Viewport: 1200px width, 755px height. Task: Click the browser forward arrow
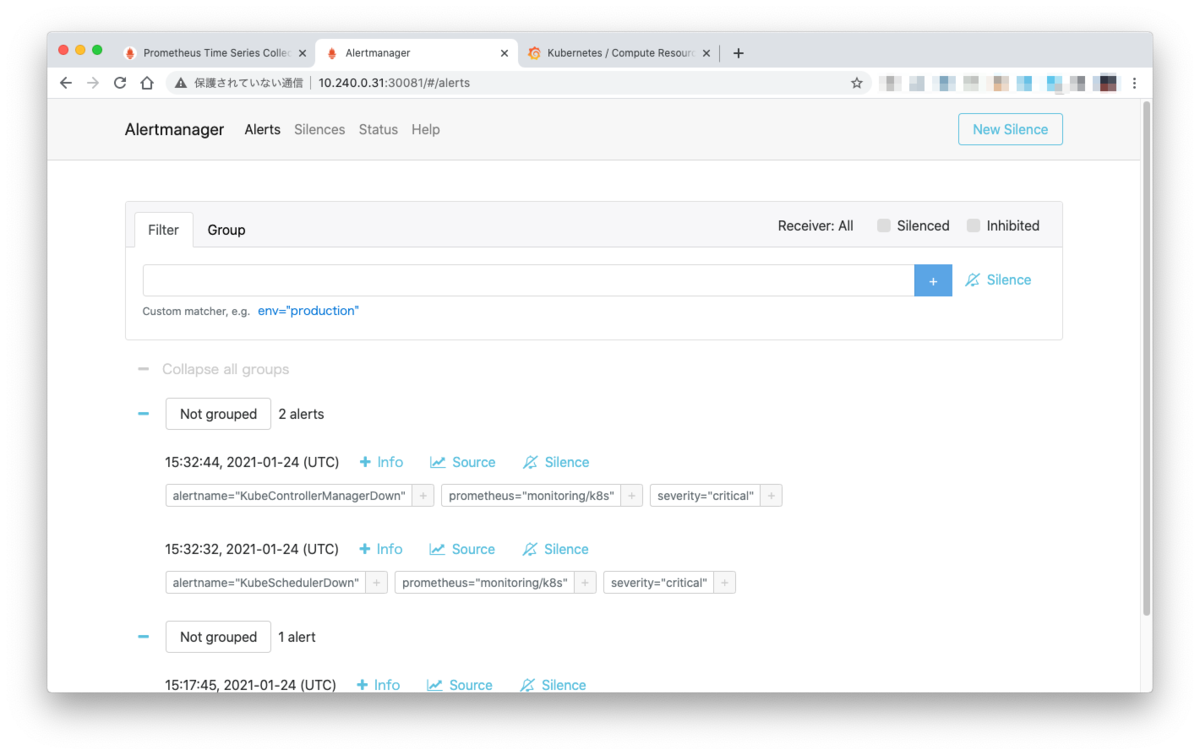click(x=93, y=83)
